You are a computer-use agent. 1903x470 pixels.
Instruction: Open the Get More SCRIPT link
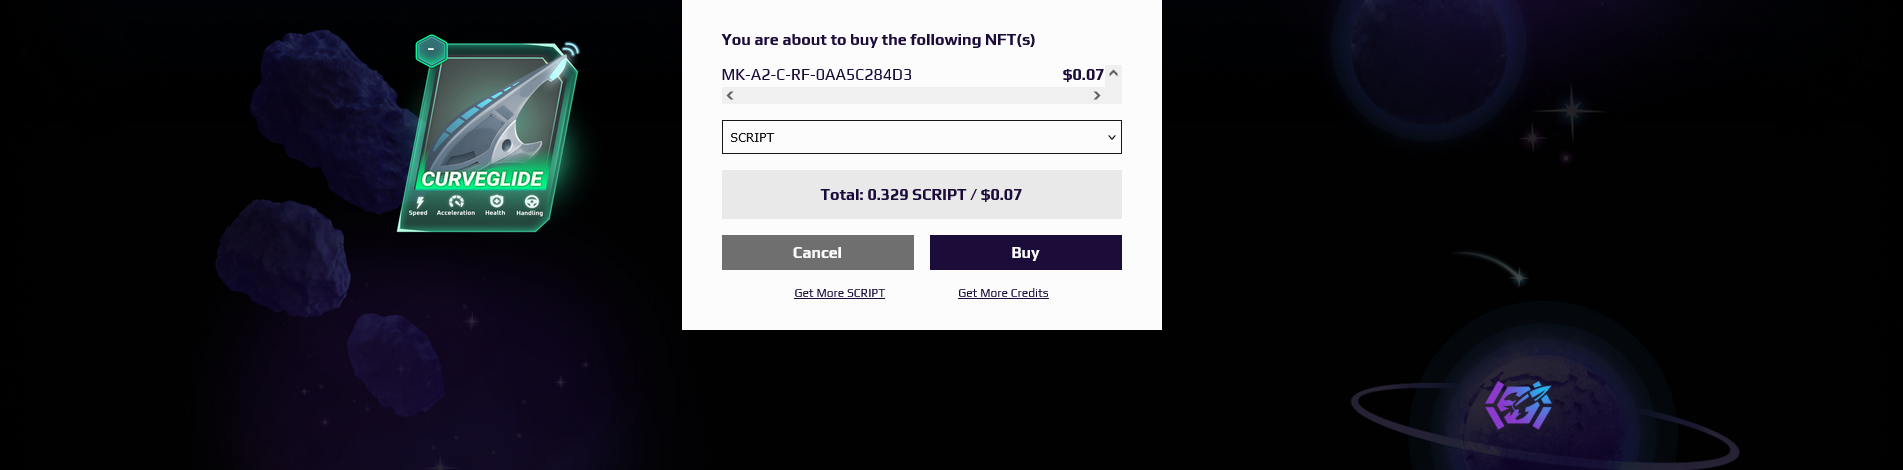839,293
